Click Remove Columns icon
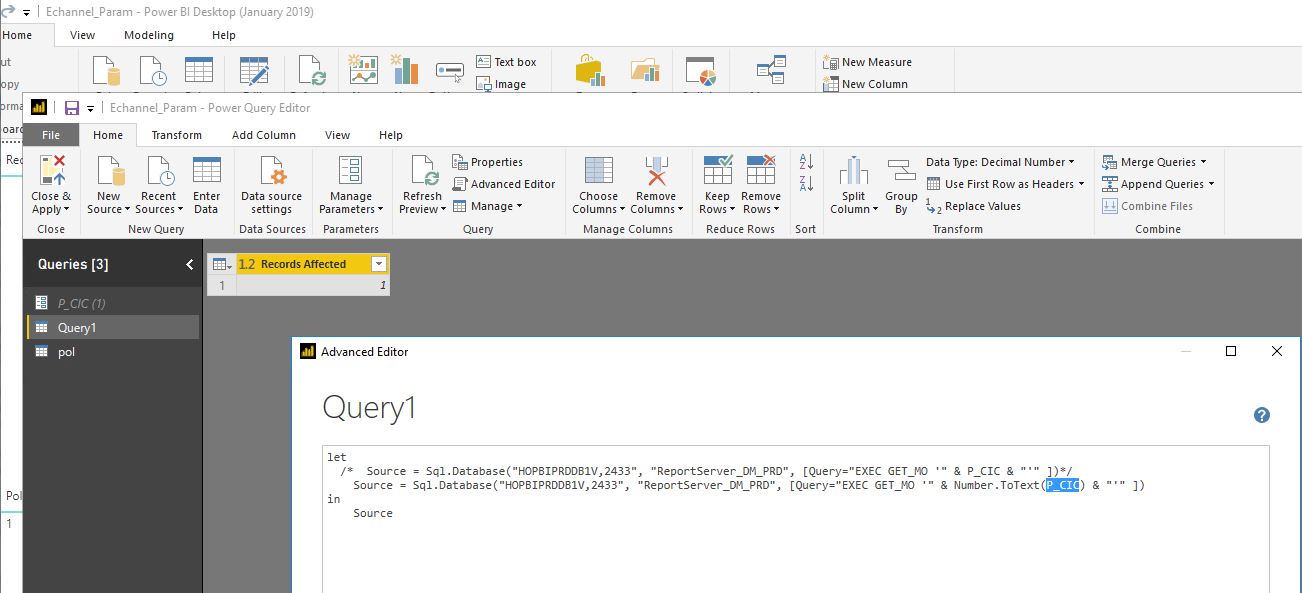The width and height of the screenshot is (1302, 593). (656, 170)
